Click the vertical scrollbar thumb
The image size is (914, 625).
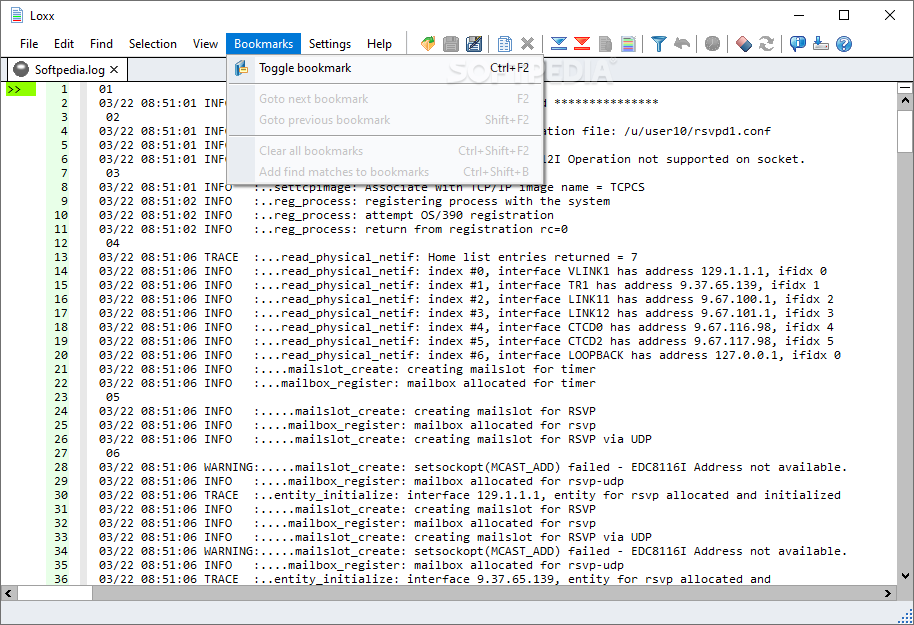[x=905, y=130]
